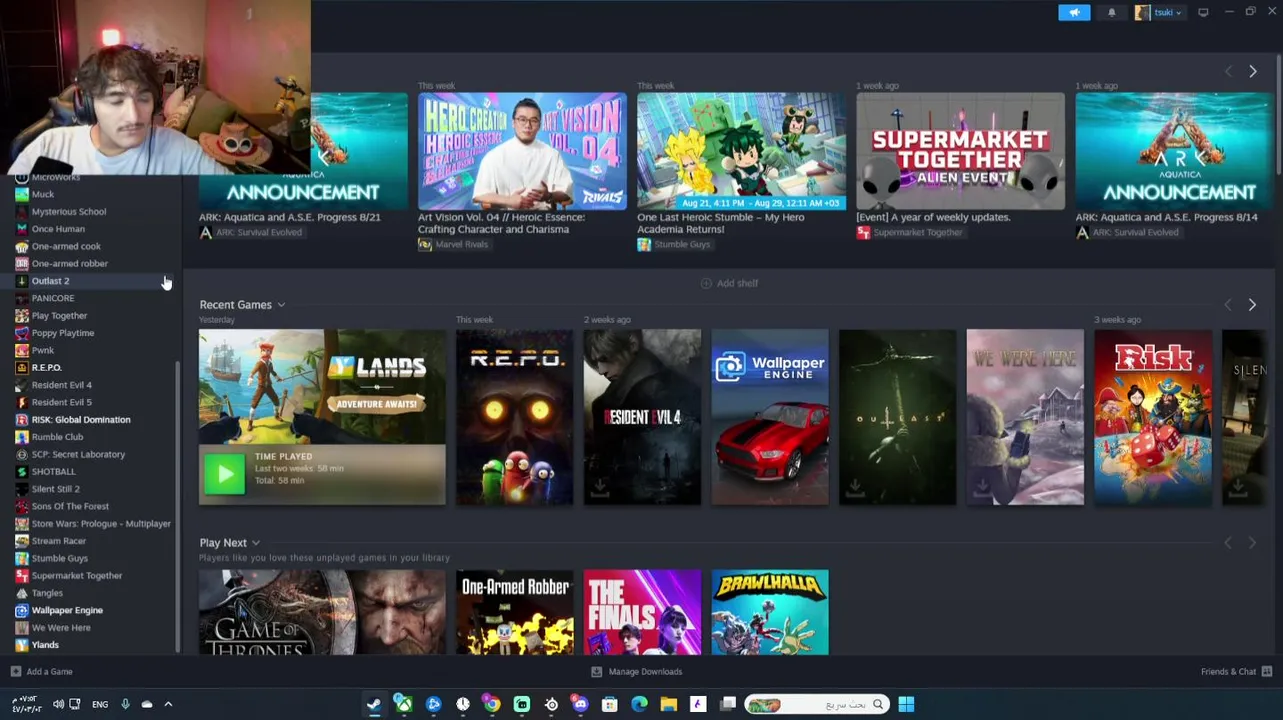Open Manage Downloads in the bottom bar
1283x720 pixels.
click(x=636, y=671)
